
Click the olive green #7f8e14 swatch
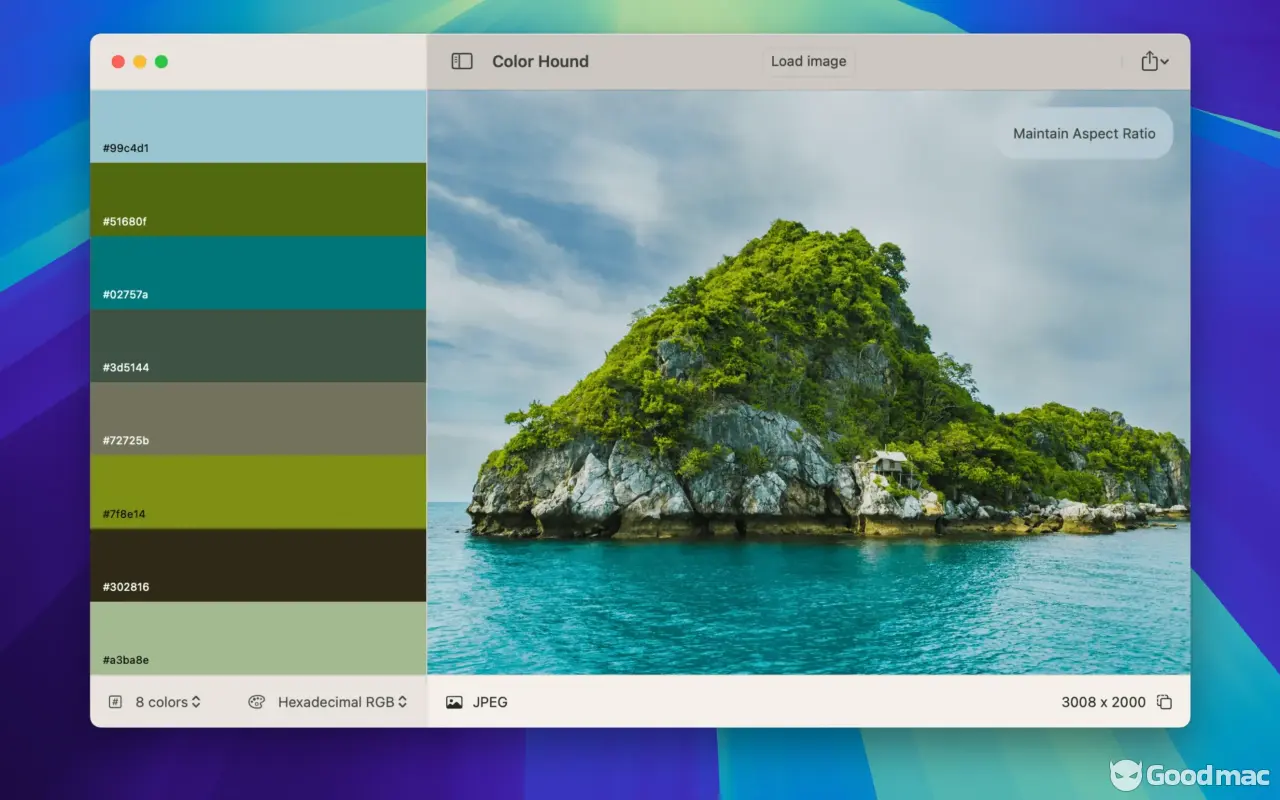pyautogui.click(x=258, y=491)
